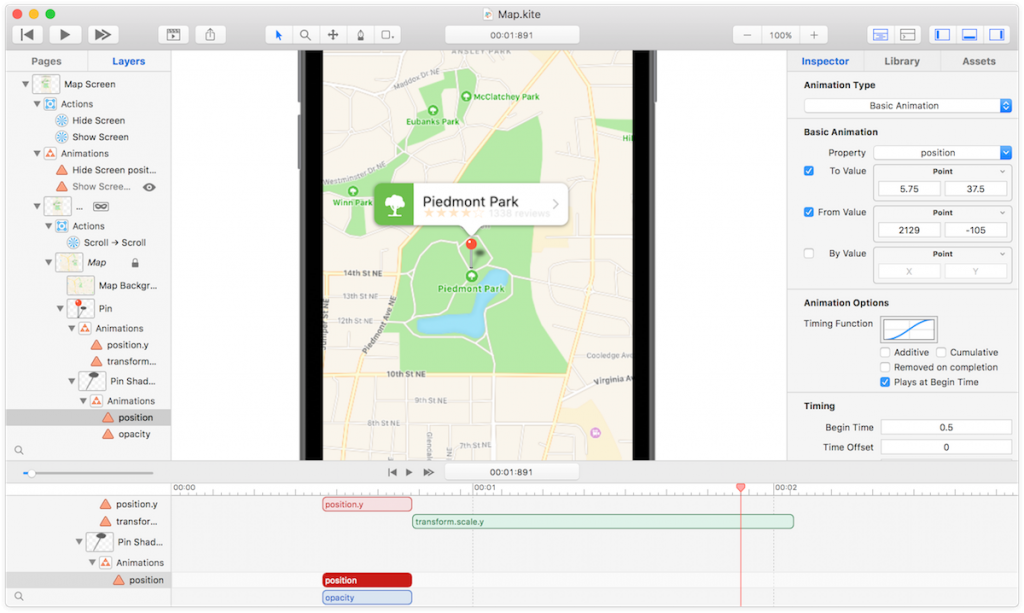Switch to the Library tab
The width and height of the screenshot is (1024, 613).
click(901, 61)
